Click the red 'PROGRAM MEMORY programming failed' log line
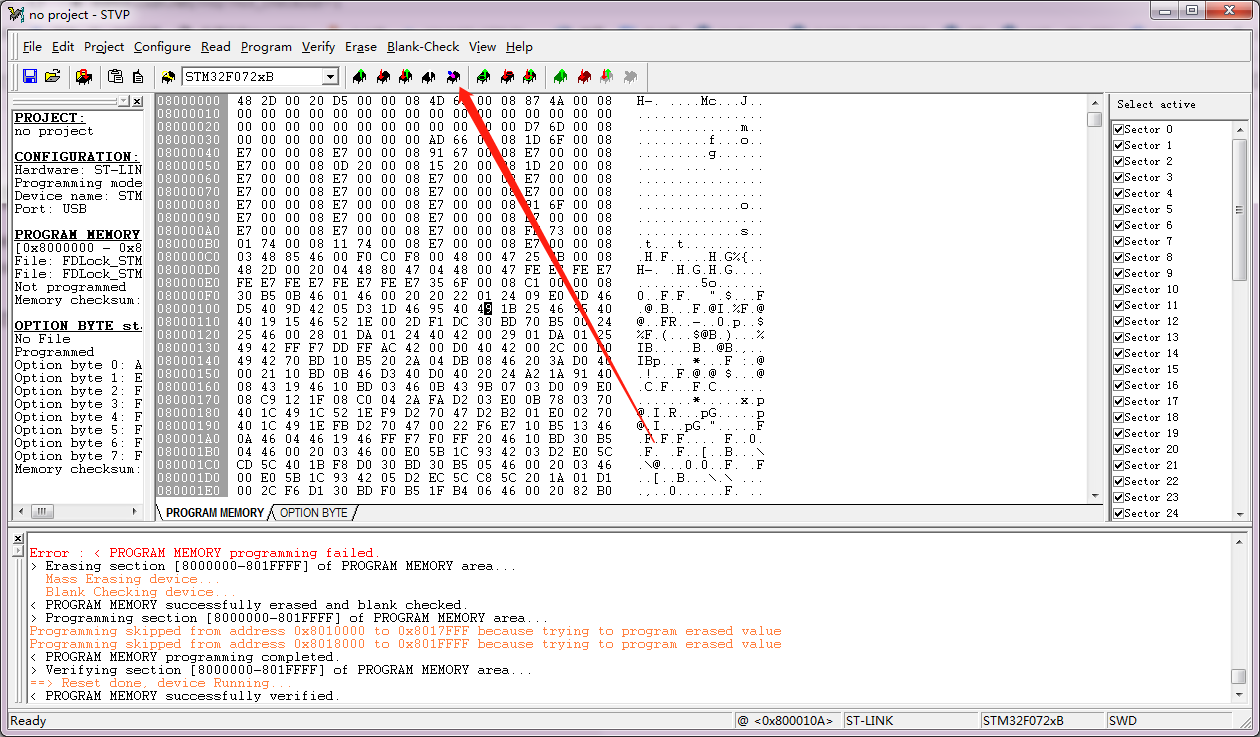The width and height of the screenshot is (1260, 737). click(x=205, y=553)
